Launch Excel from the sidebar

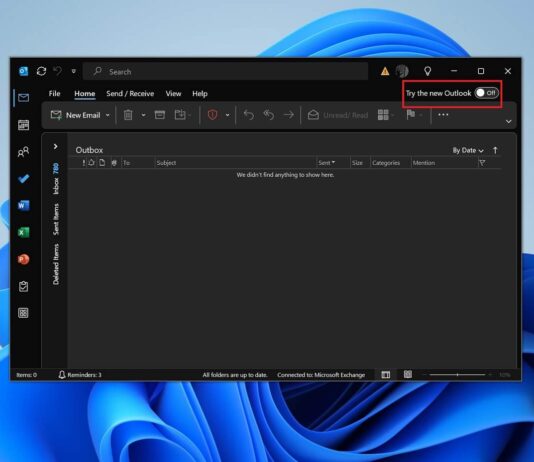pyautogui.click(x=23, y=232)
